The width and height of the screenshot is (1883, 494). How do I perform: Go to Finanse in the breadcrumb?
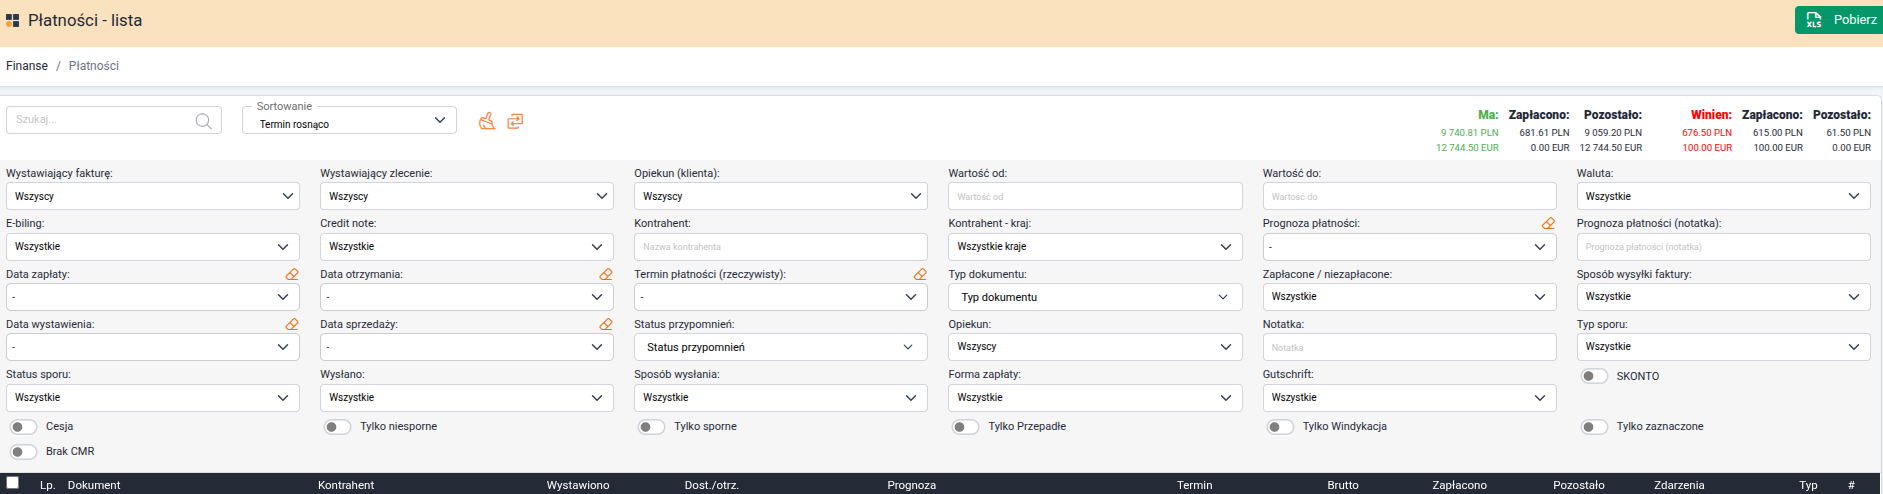(x=27, y=66)
